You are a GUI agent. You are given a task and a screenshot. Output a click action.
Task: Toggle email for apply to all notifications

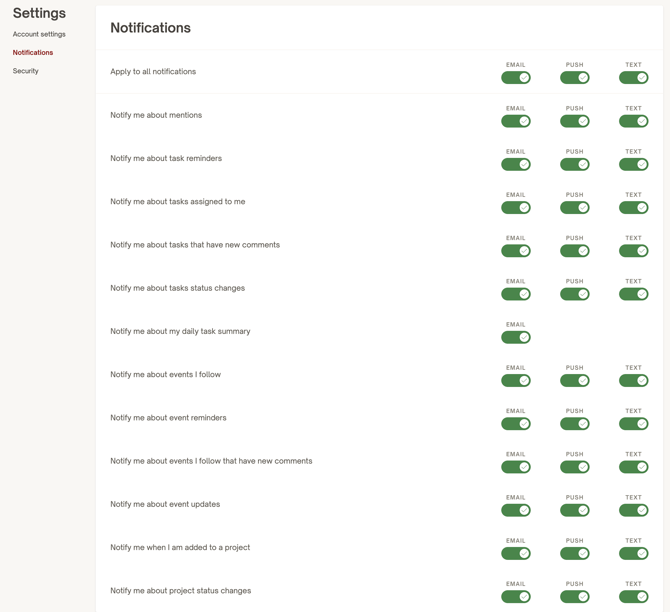516,78
